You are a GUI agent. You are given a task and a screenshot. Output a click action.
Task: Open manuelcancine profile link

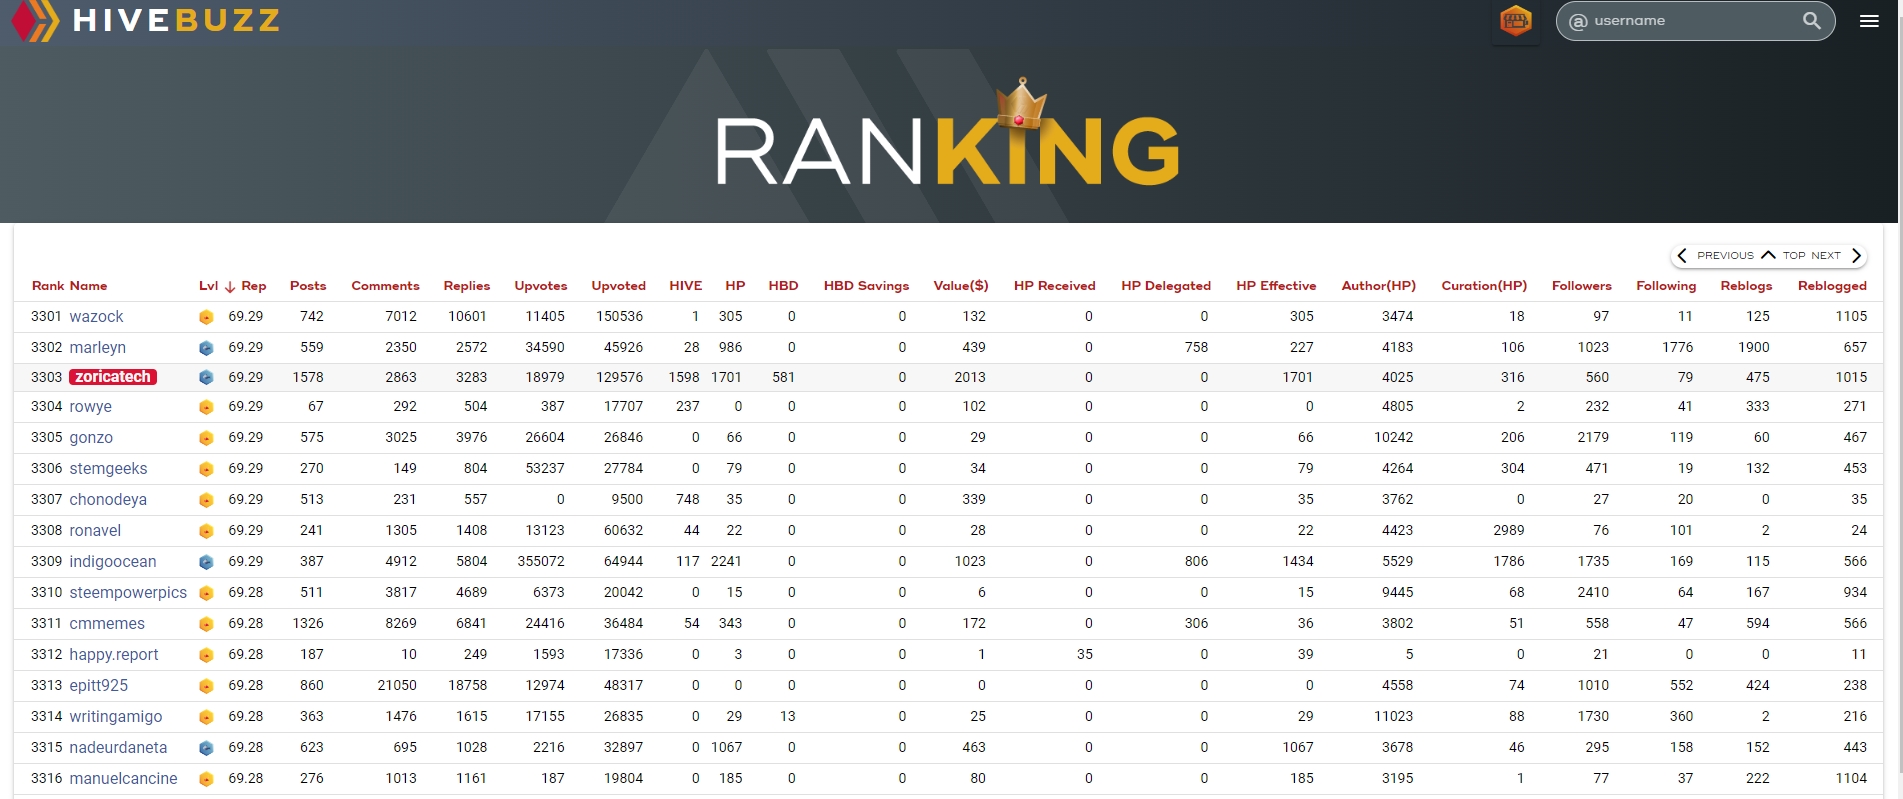point(123,779)
